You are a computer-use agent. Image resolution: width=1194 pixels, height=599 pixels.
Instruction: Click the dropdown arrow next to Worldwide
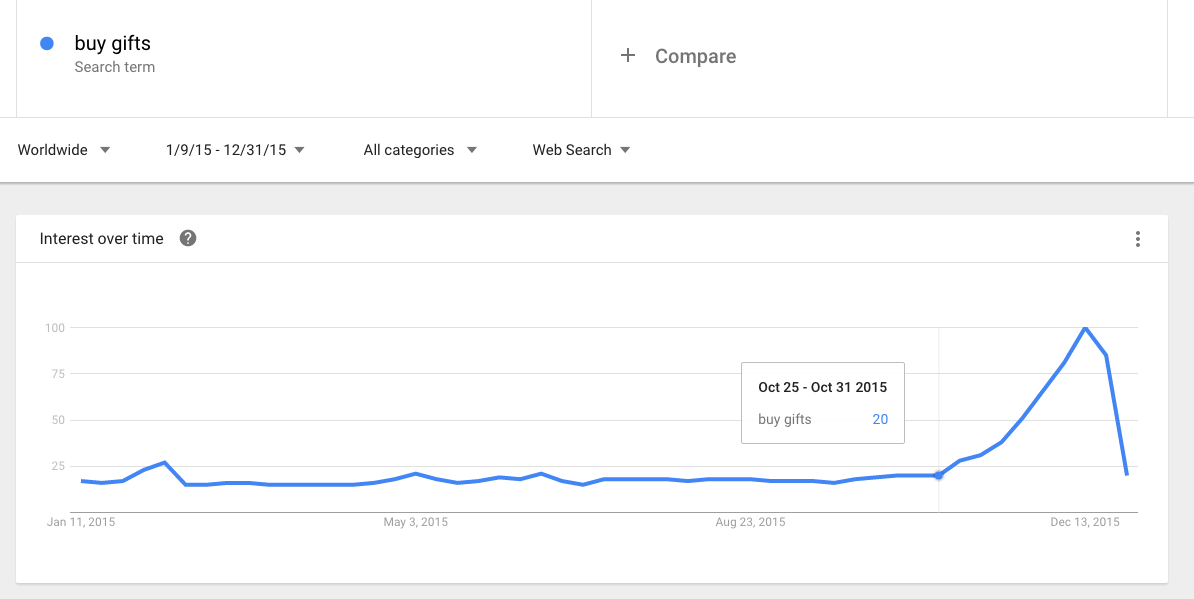[x=105, y=150]
